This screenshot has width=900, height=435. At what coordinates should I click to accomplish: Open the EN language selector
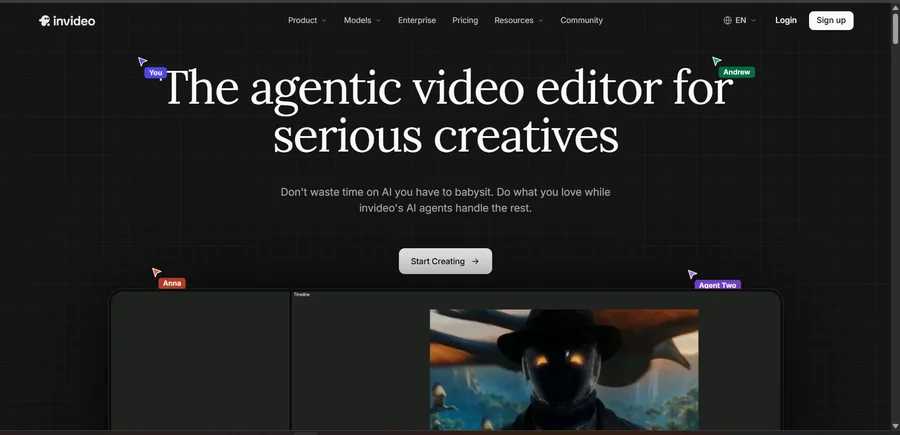pyautogui.click(x=740, y=20)
